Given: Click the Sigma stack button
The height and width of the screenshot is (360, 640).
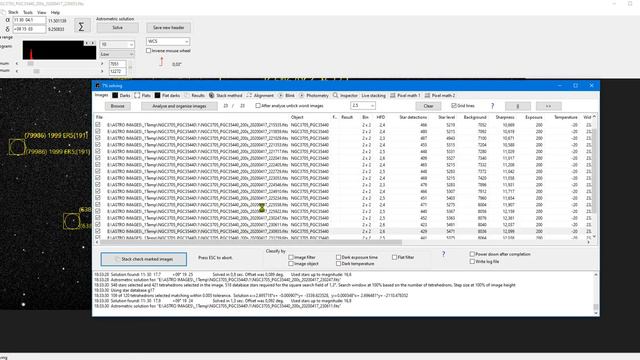Looking at the screenshot, I should click(x=81, y=27).
